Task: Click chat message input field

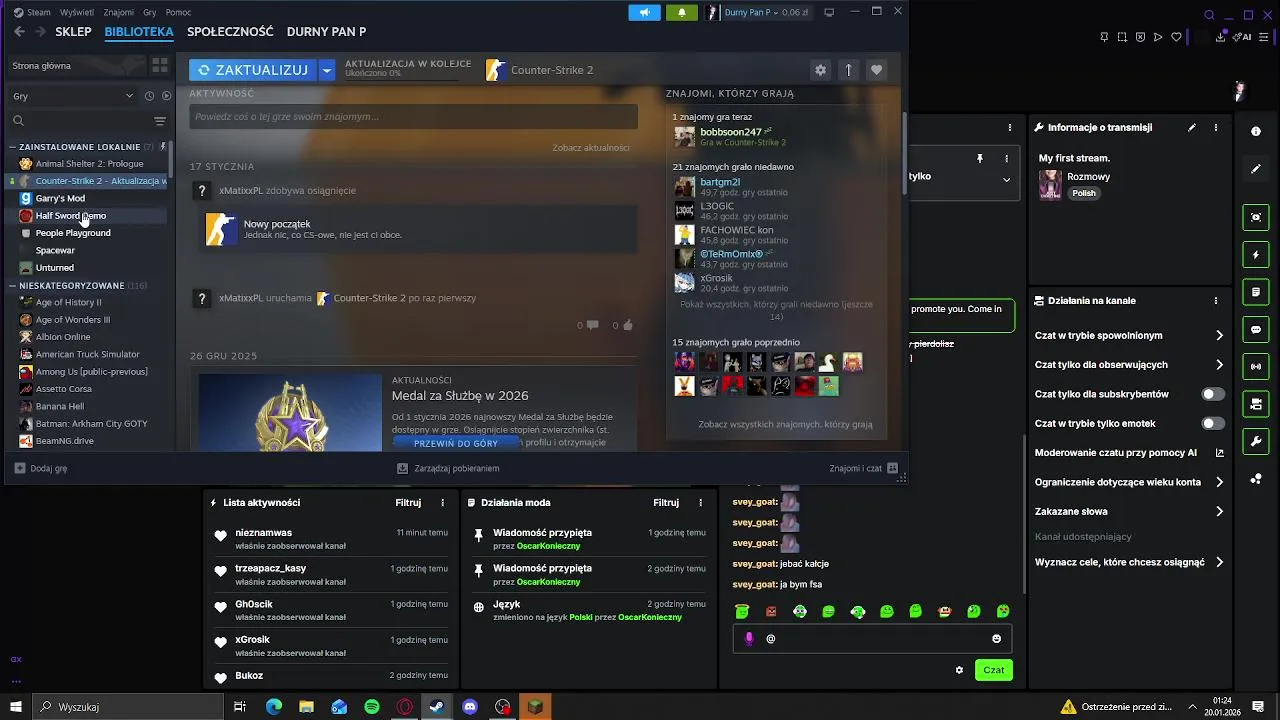Action: (x=872, y=638)
